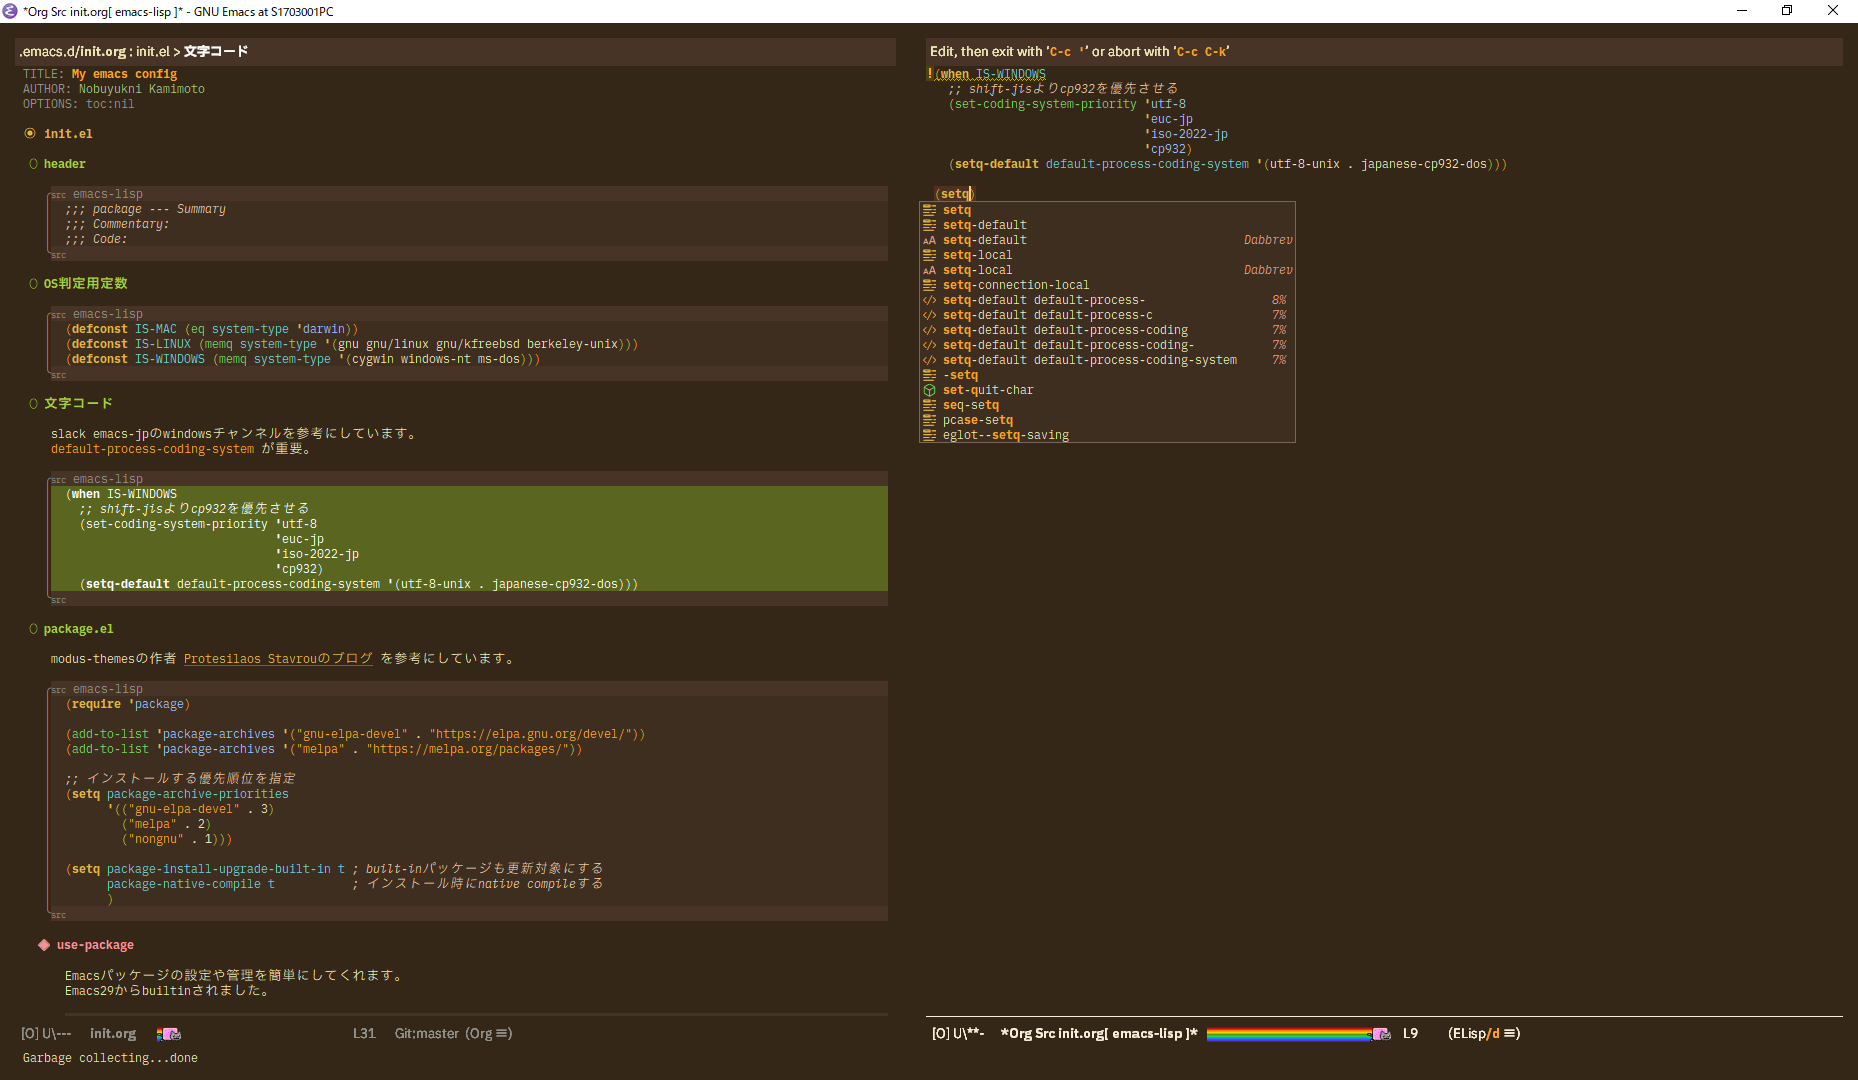
Task: Open the (Org ≡) mode-line menu
Action: tap(487, 1034)
